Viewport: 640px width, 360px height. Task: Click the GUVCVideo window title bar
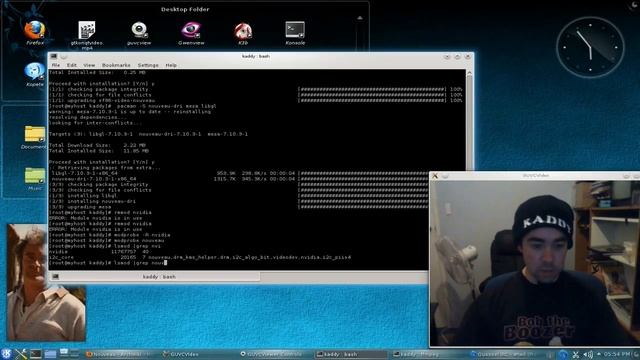[x=535, y=176]
